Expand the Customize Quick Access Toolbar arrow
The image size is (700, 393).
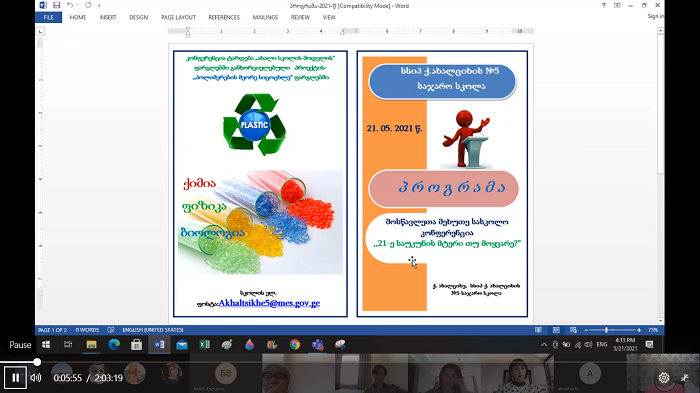[99, 6]
